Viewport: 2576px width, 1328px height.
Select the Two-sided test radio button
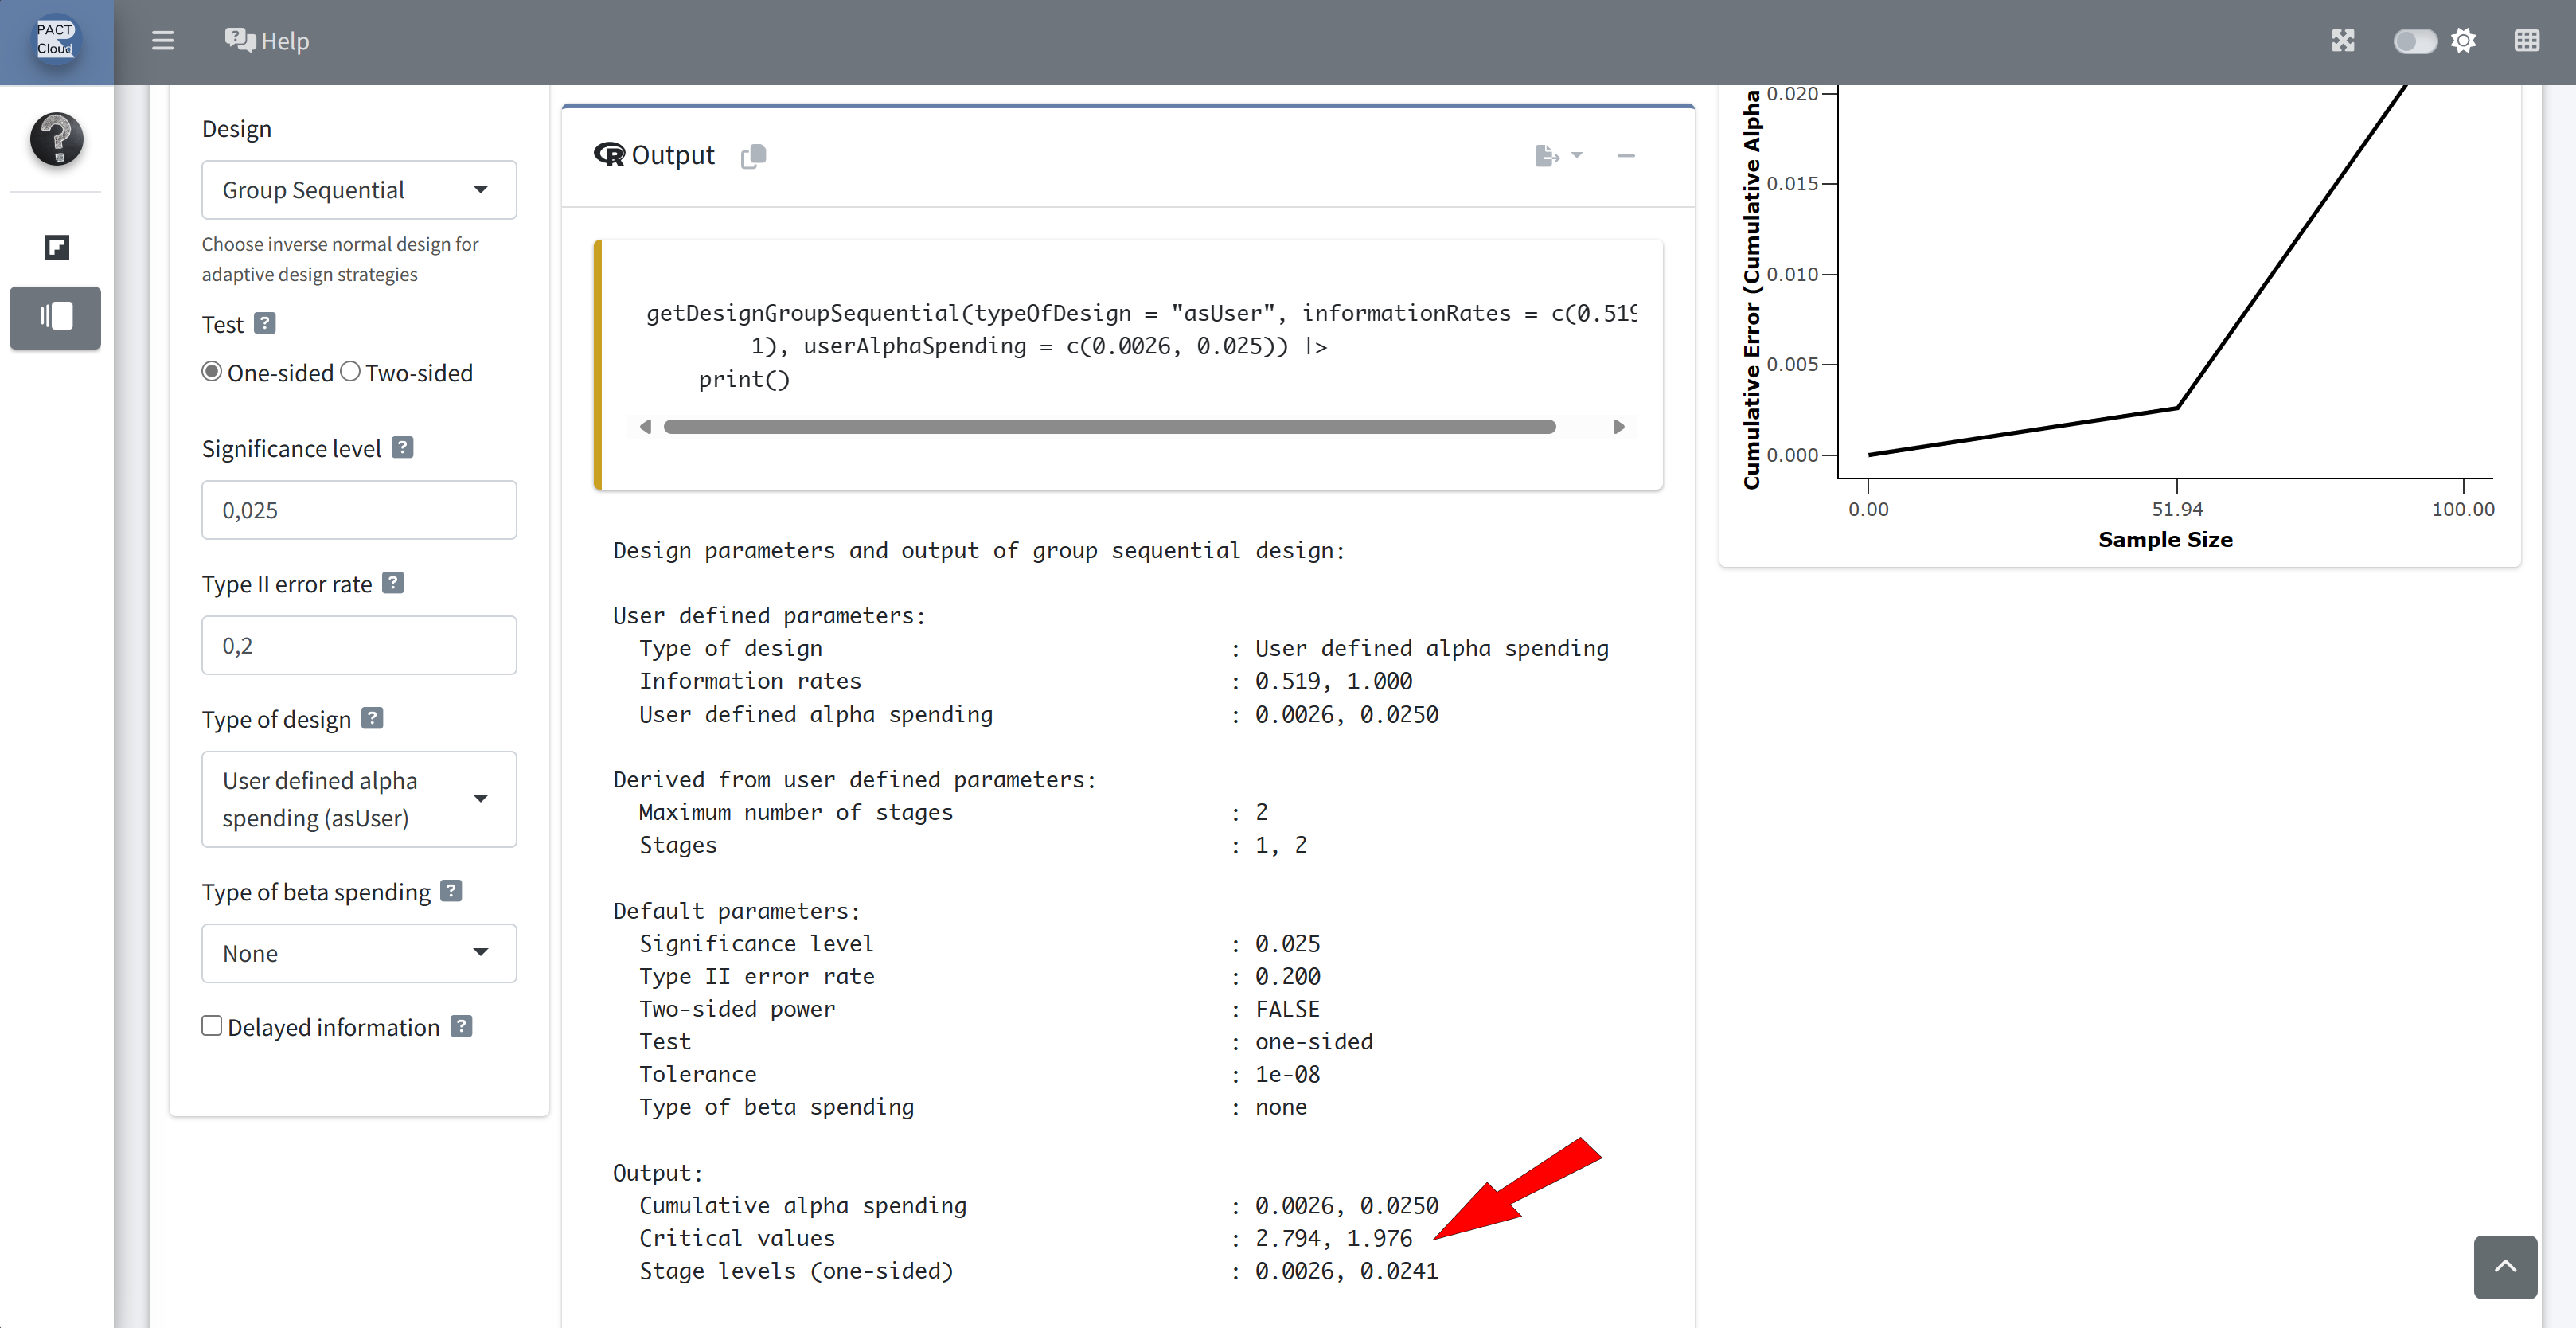pos(350,372)
